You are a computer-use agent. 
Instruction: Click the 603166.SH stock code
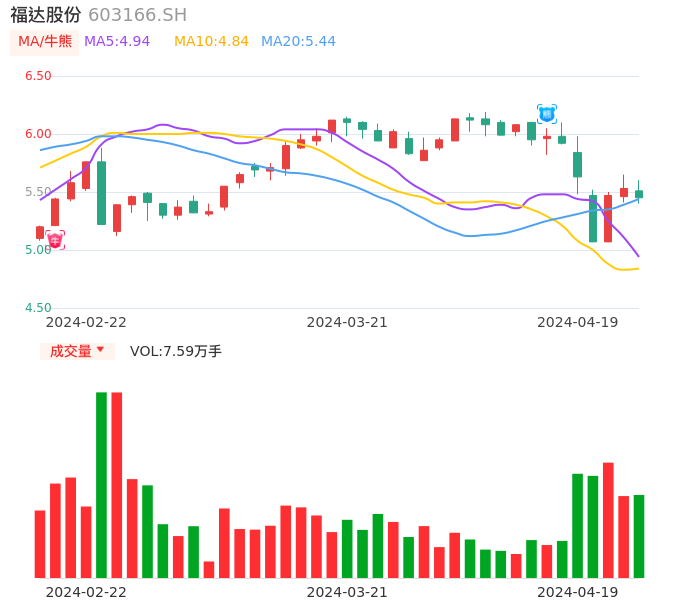pyautogui.click(x=137, y=15)
